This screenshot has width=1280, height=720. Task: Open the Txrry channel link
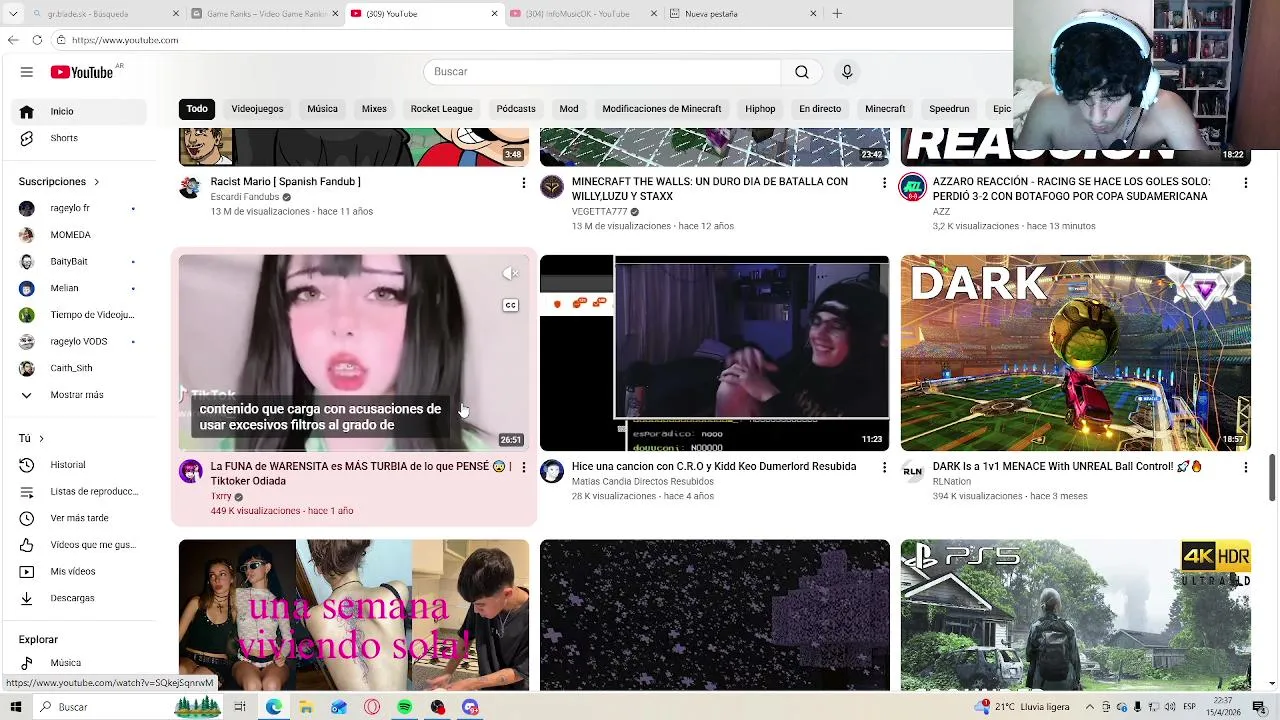pos(221,496)
